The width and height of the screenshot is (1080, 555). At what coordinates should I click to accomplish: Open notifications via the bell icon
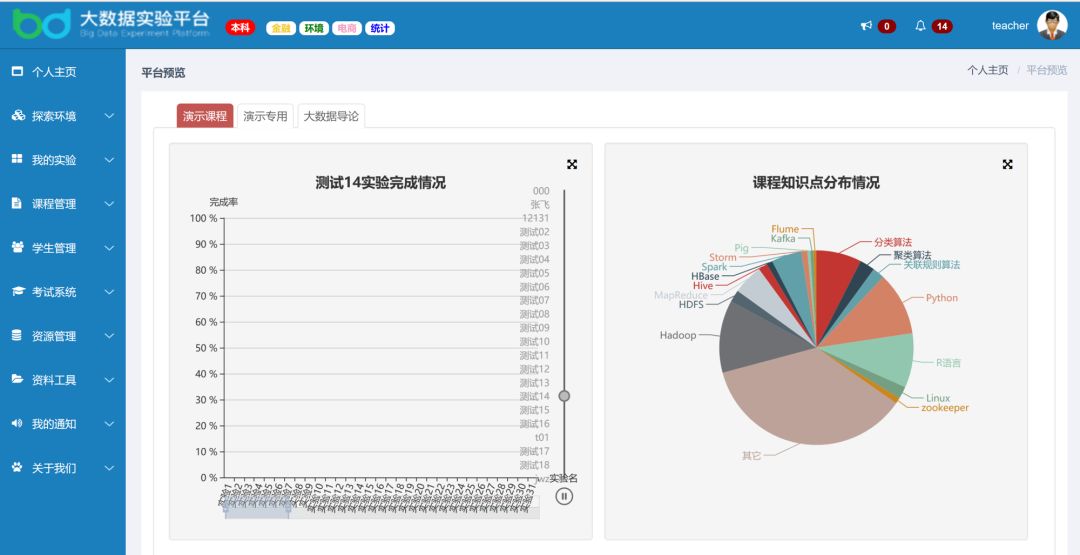920,26
